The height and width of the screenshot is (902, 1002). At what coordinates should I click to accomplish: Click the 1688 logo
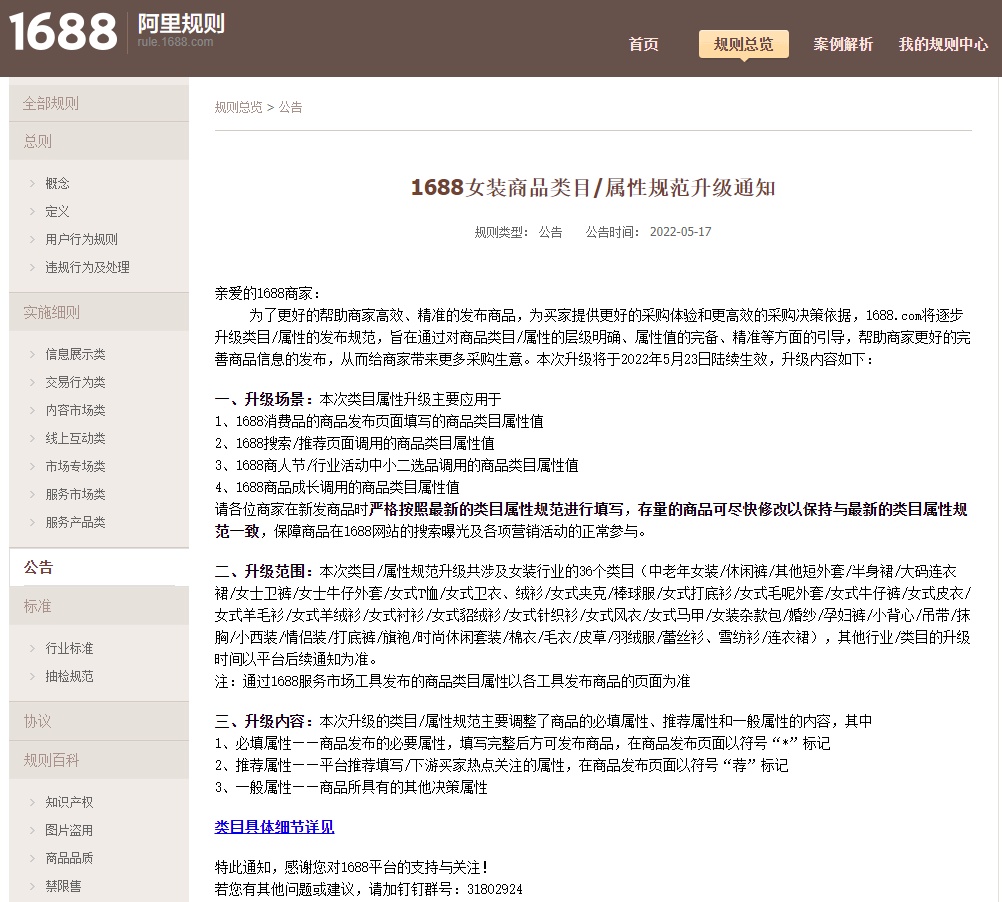pos(63,32)
